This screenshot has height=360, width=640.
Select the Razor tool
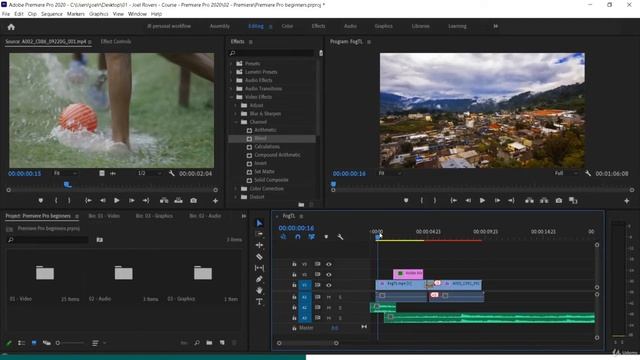(x=259, y=257)
